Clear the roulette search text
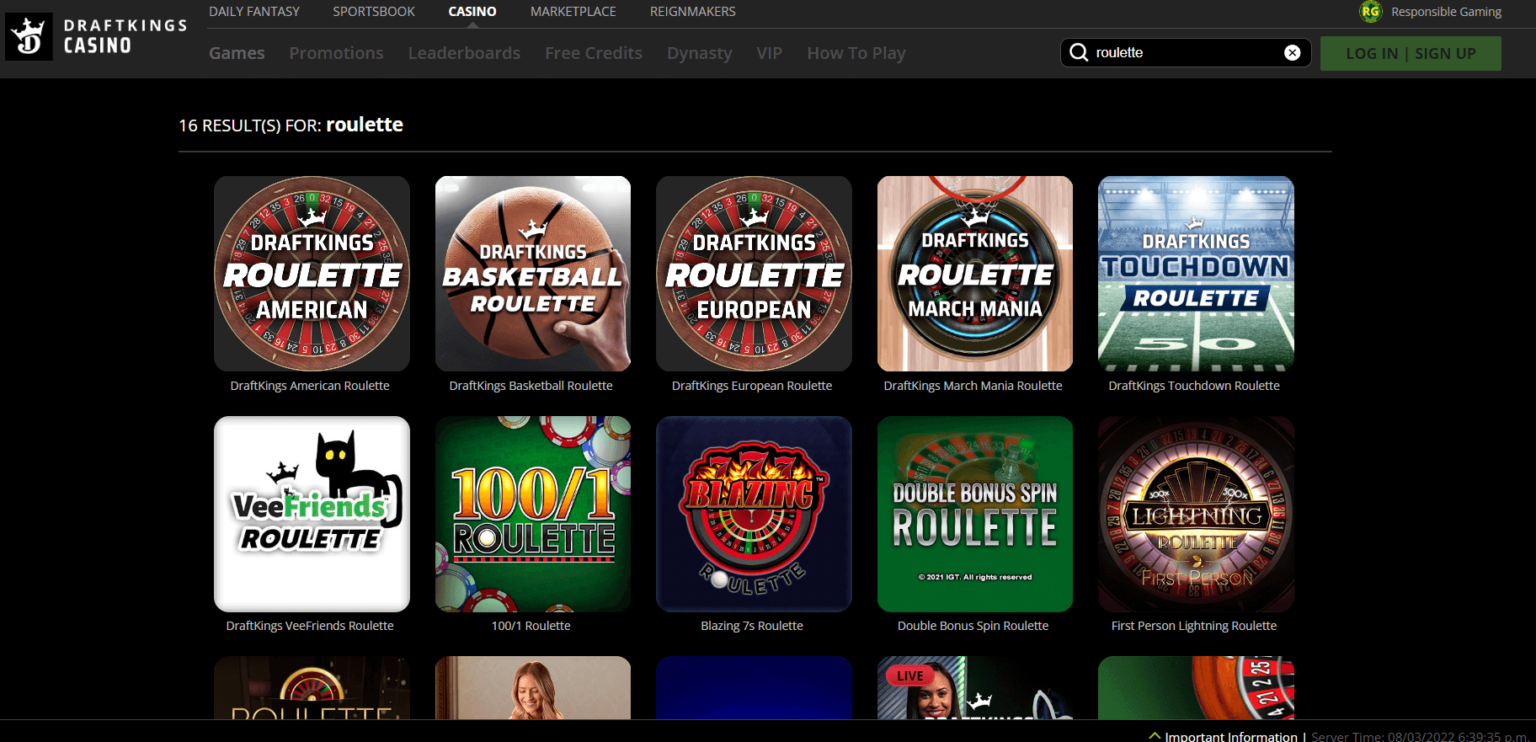 tap(1292, 53)
